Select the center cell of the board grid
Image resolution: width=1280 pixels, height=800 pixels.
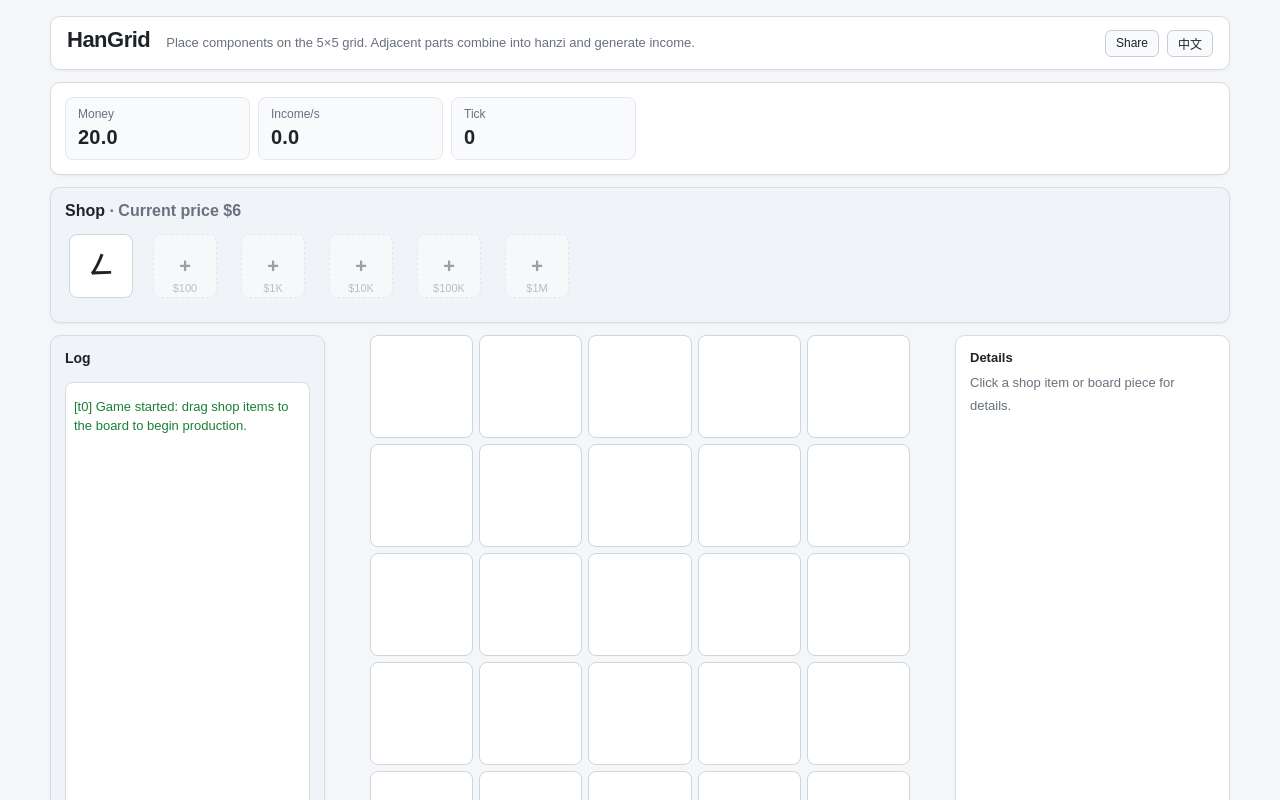pos(640,604)
